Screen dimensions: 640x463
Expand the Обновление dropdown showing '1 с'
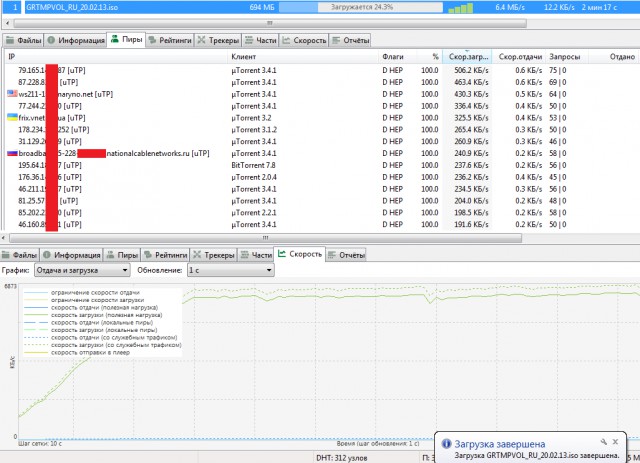[231, 270]
